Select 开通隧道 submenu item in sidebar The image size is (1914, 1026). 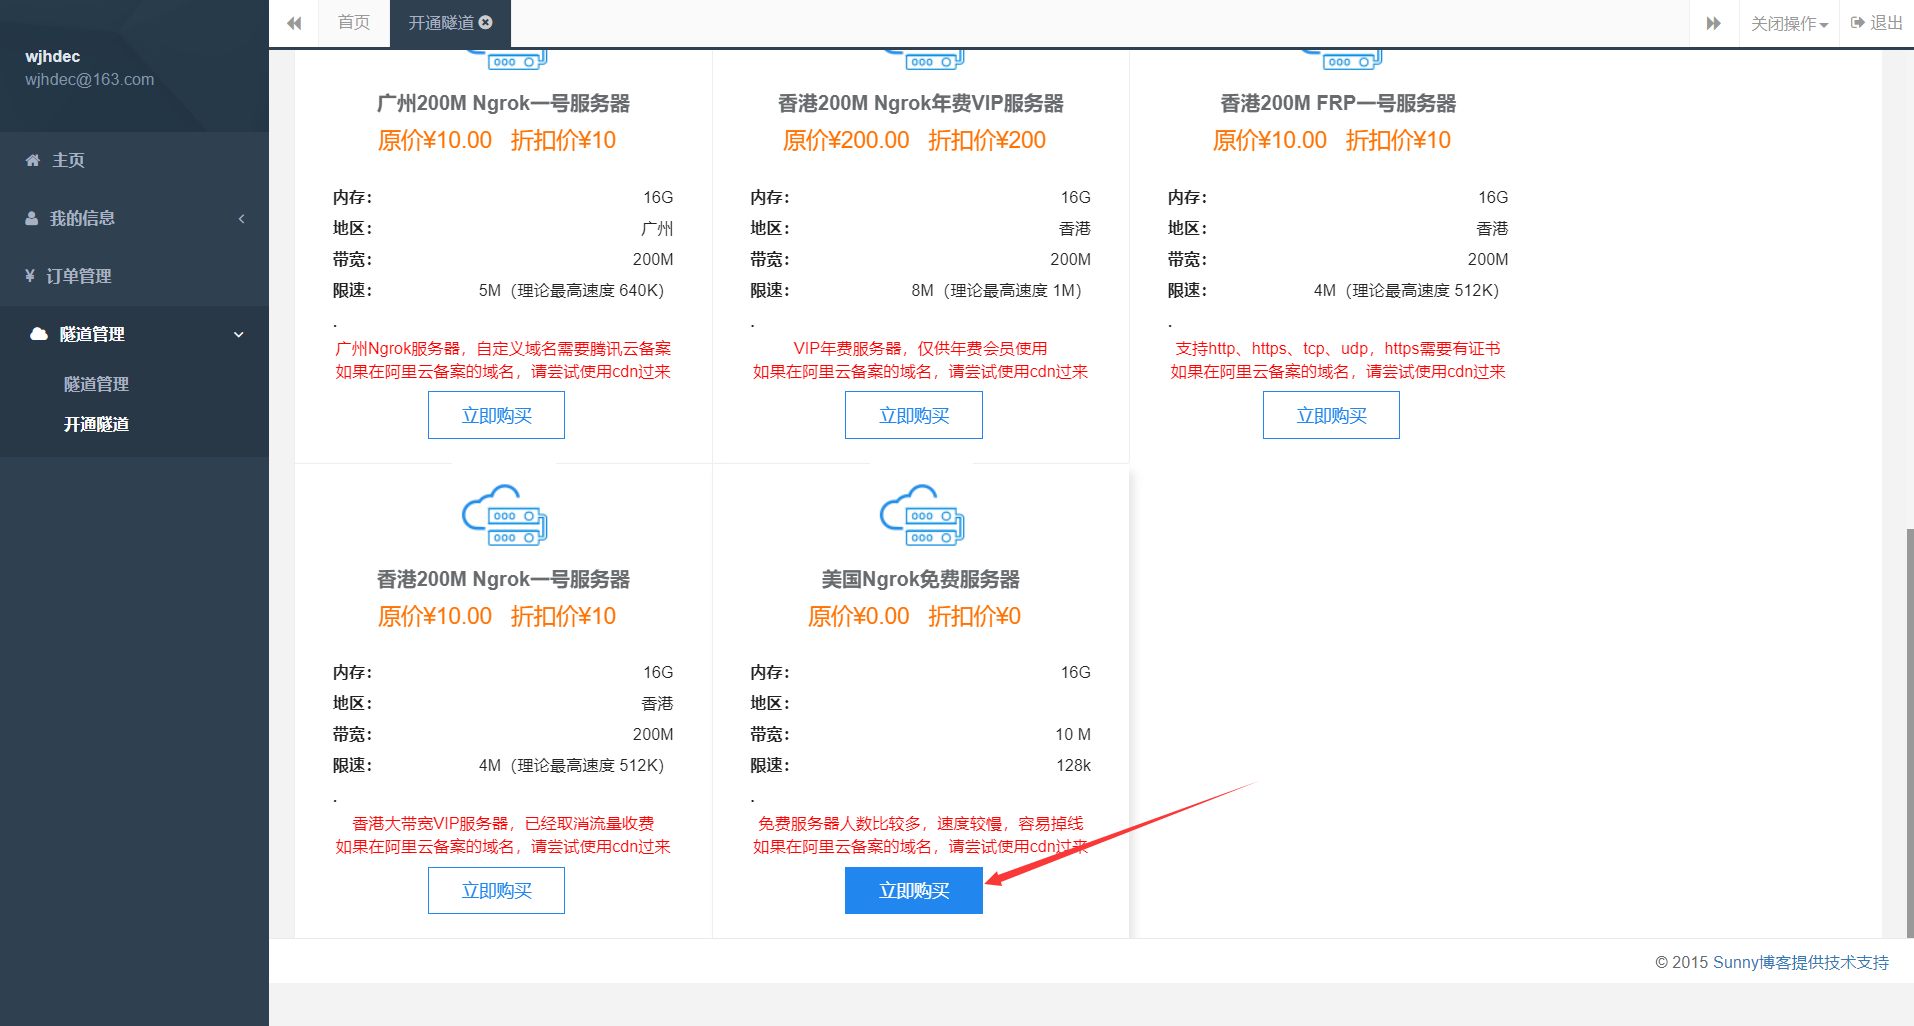(96, 424)
